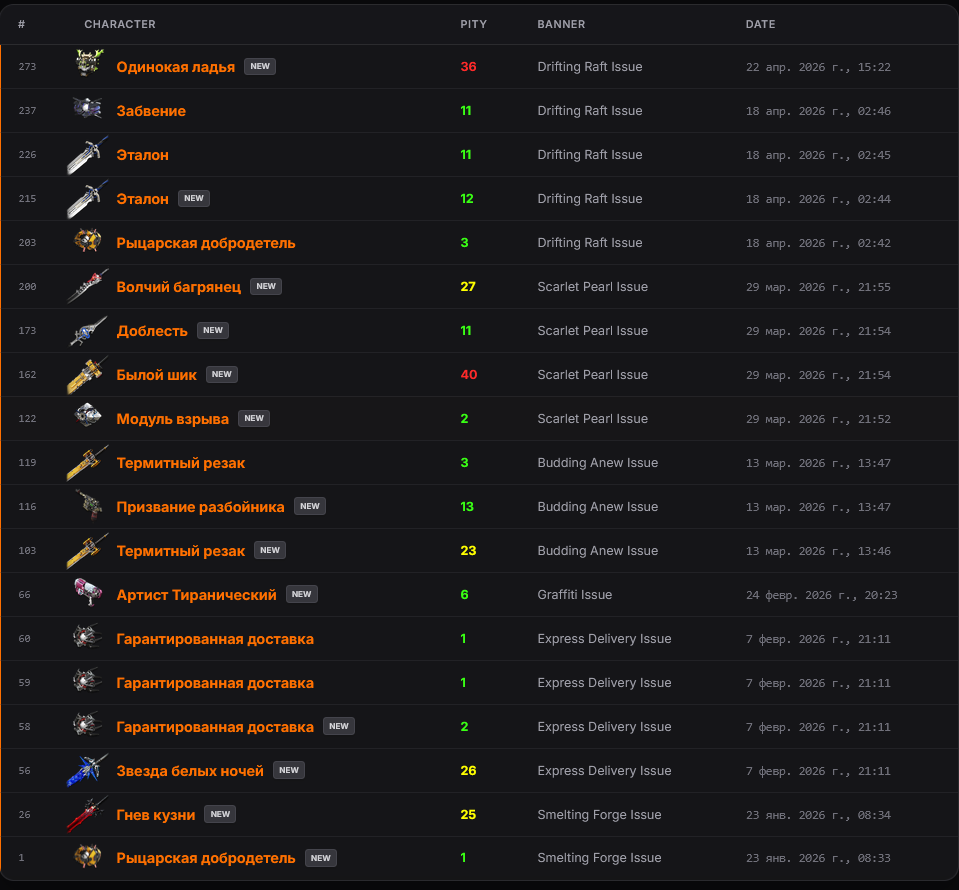Viewport: 959px width, 890px height.
Task: Open the Рыцарская добродетель link in row 203
Action: click(206, 243)
